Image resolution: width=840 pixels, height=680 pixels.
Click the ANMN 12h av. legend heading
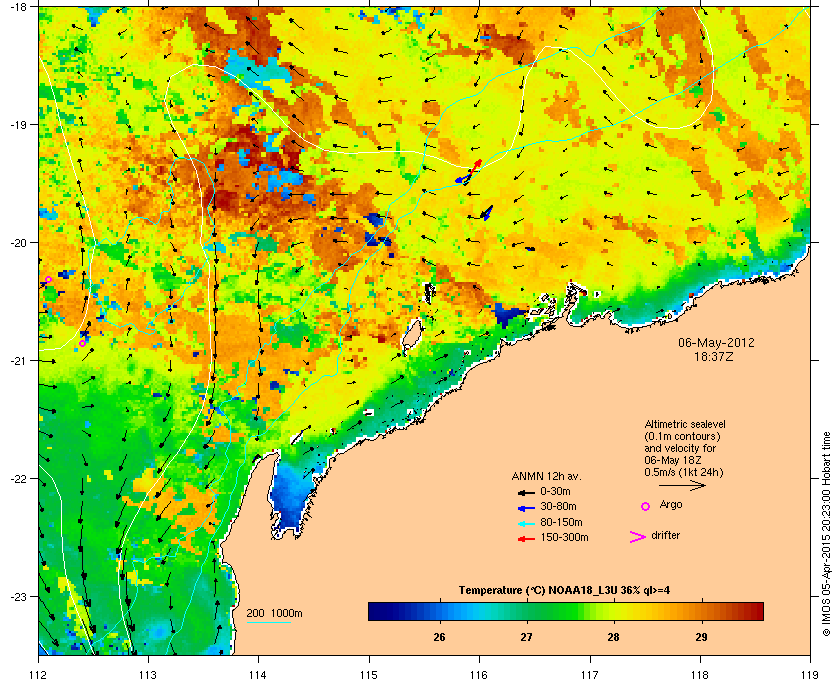pos(546,476)
